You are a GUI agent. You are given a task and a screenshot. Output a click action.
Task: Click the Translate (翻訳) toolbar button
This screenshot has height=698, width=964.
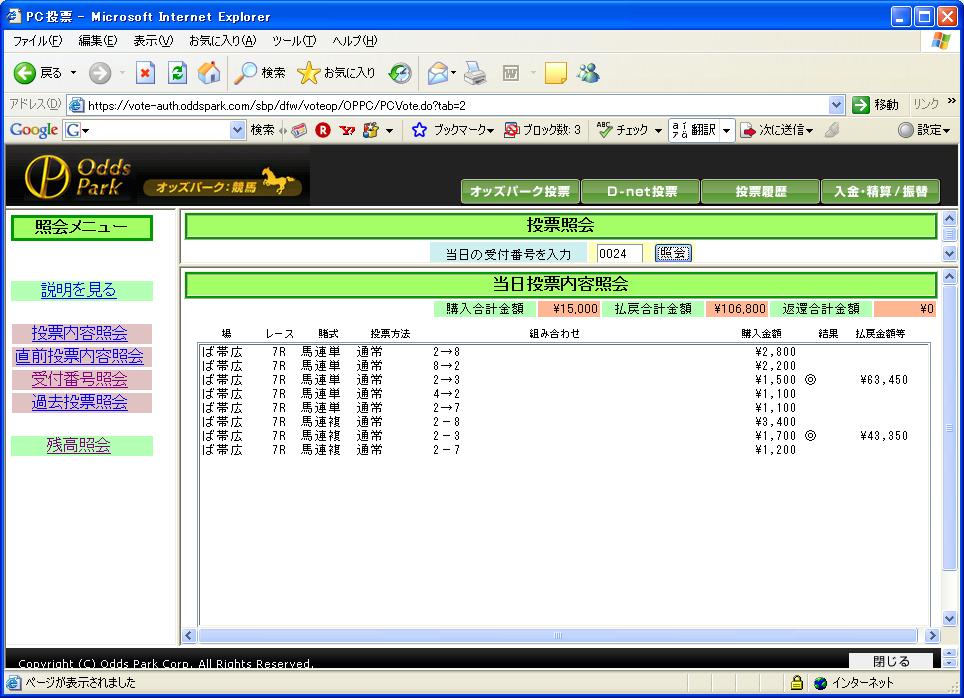(694, 130)
